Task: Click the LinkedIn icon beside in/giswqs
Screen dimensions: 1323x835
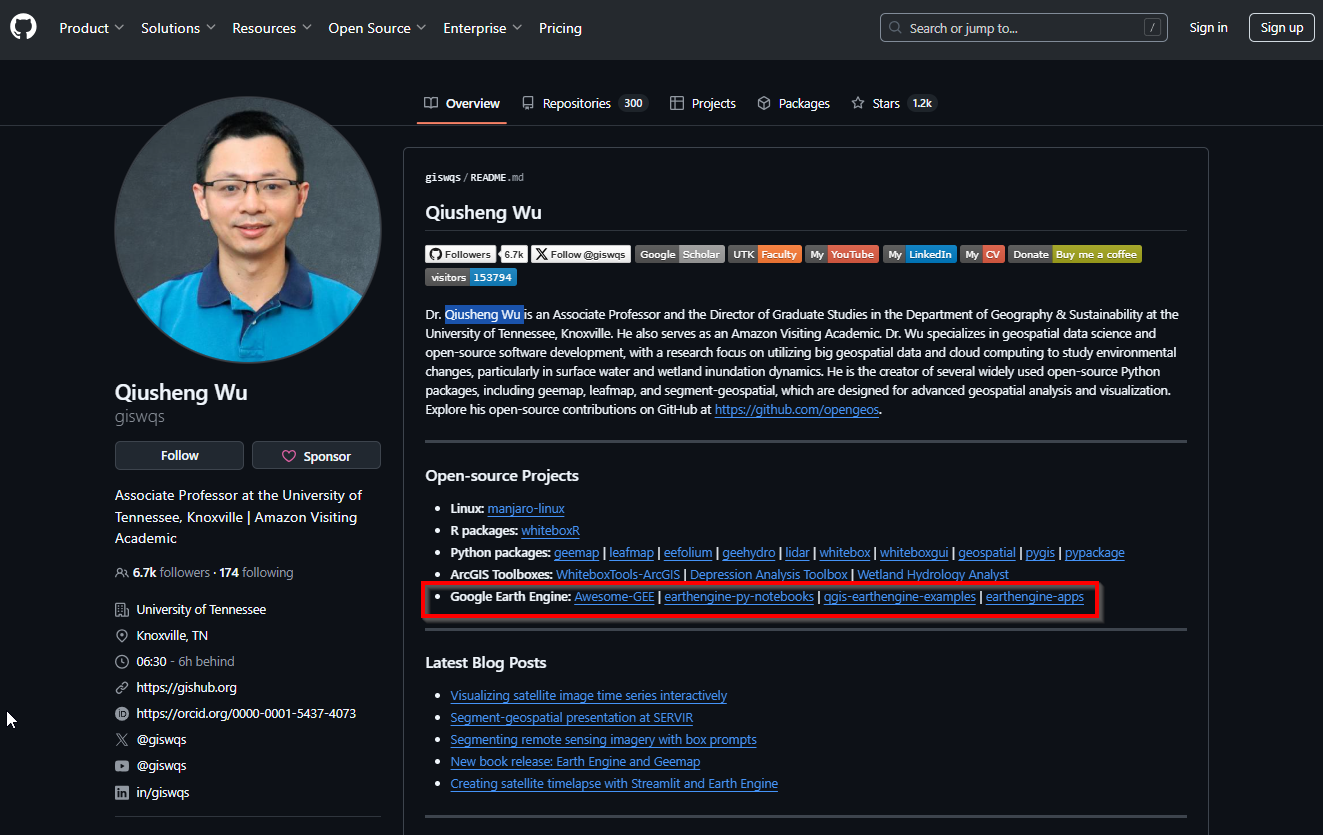Action: tap(122, 792)
